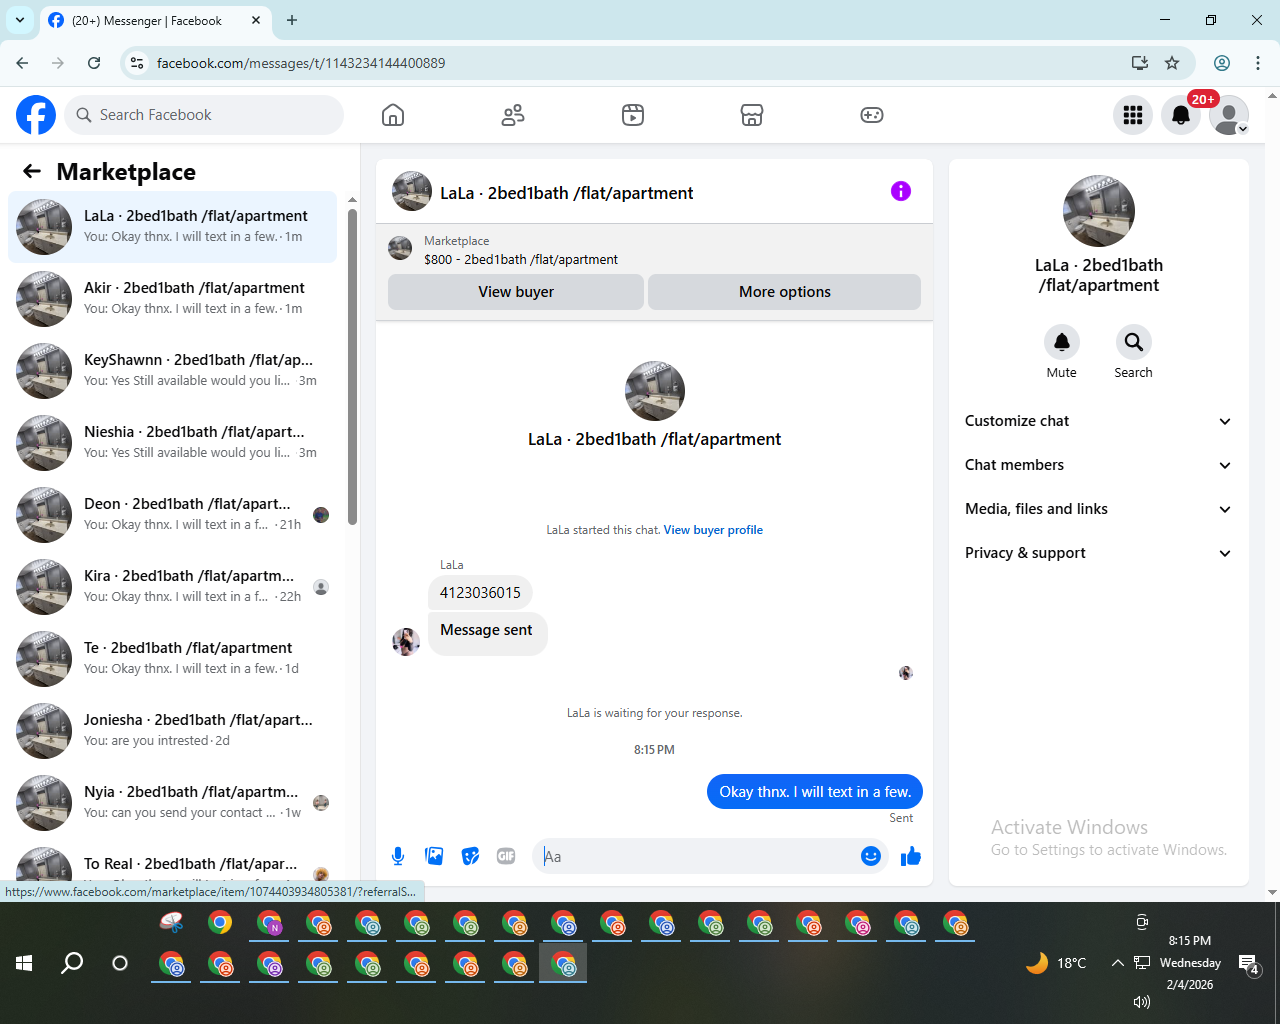Show hidden system tray icons chevron
This screenshot has height=1024, width=1280.
pyautogui.click(x=1117, y=963)
